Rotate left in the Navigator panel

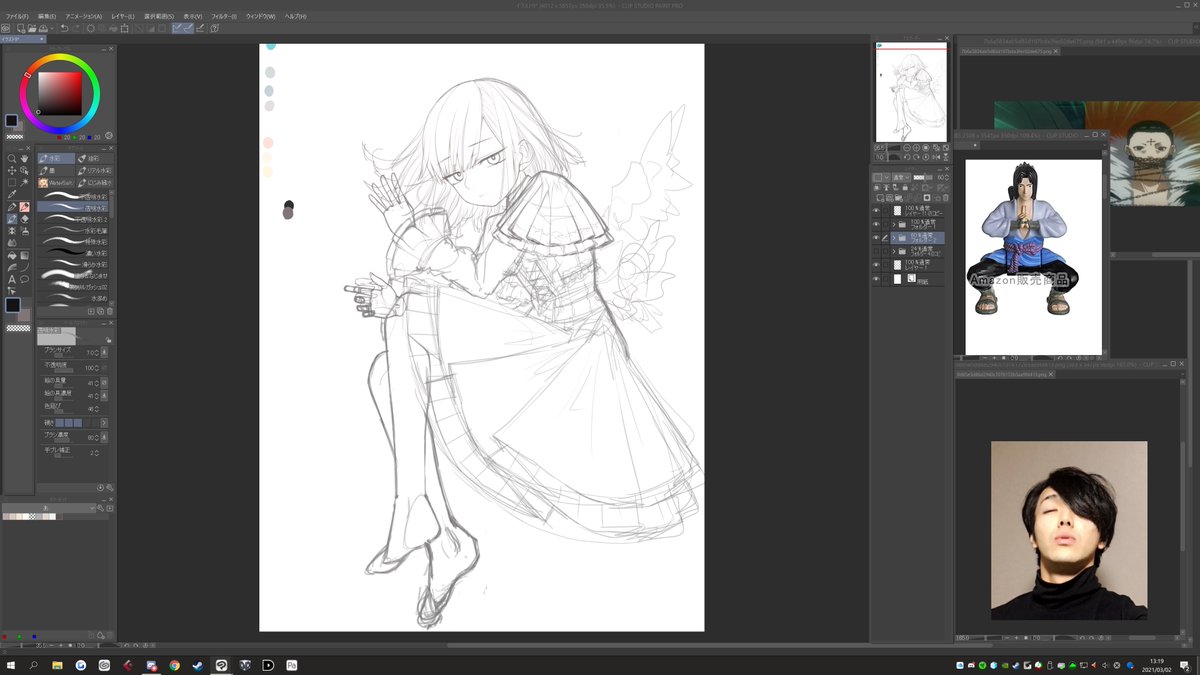click(x=907, y=157)
